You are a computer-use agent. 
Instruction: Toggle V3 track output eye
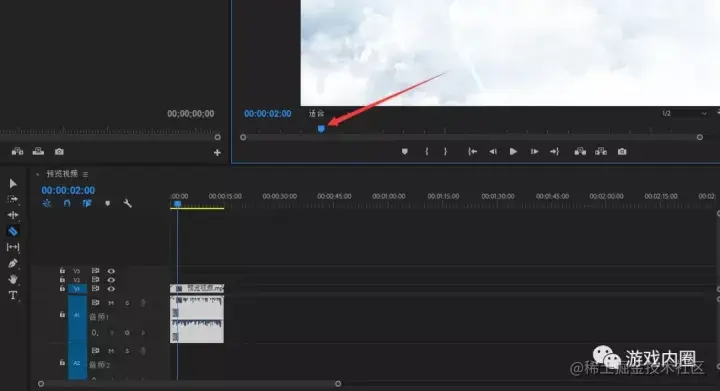point(111,271)
